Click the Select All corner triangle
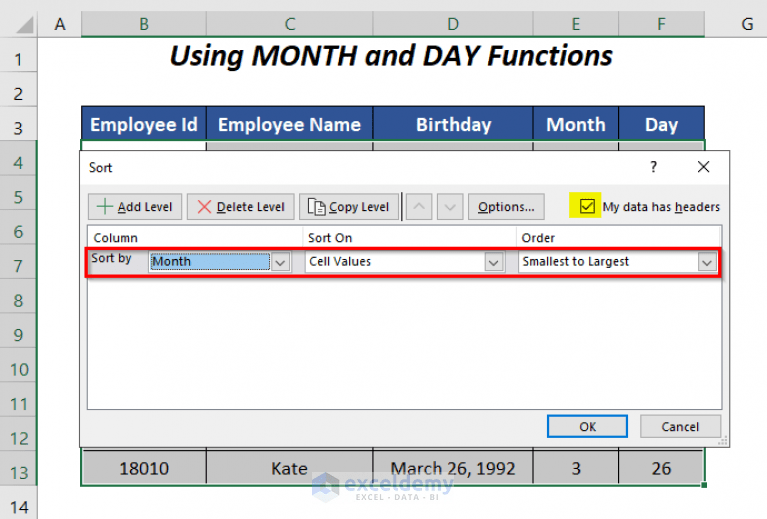 point(23,25)
